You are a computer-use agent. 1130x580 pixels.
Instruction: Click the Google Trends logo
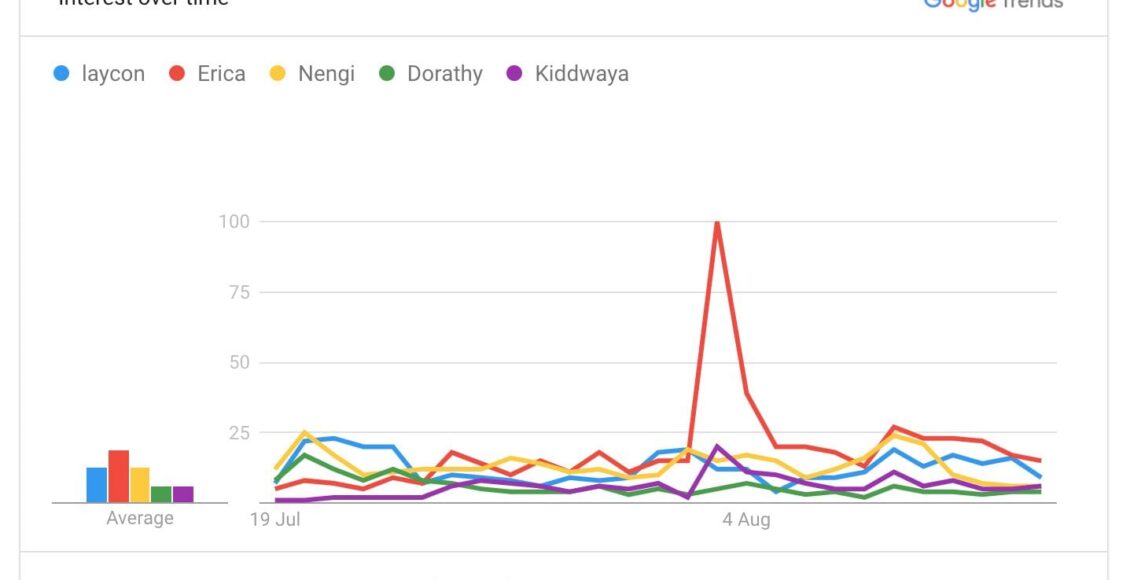pos(992,4)
